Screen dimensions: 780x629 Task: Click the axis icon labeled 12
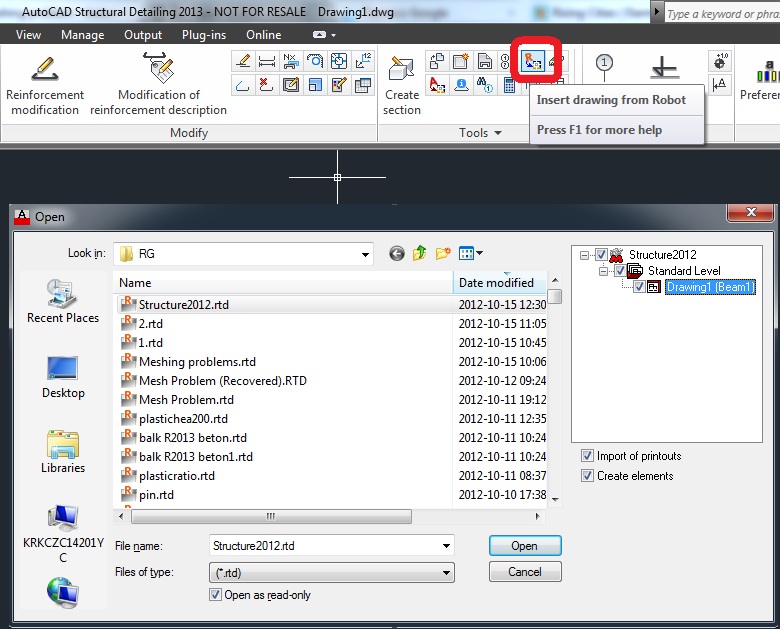tap(363, 61)
